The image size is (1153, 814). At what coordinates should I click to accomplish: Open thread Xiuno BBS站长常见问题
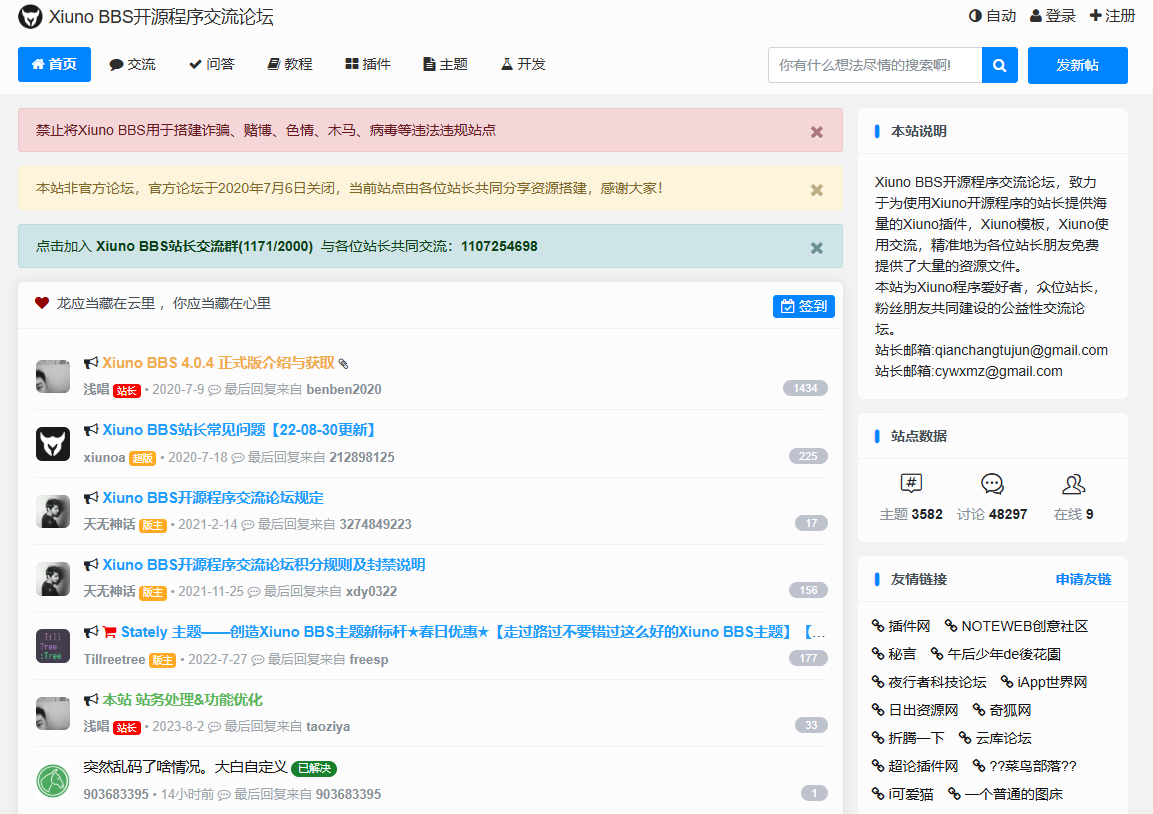[239, 430]
